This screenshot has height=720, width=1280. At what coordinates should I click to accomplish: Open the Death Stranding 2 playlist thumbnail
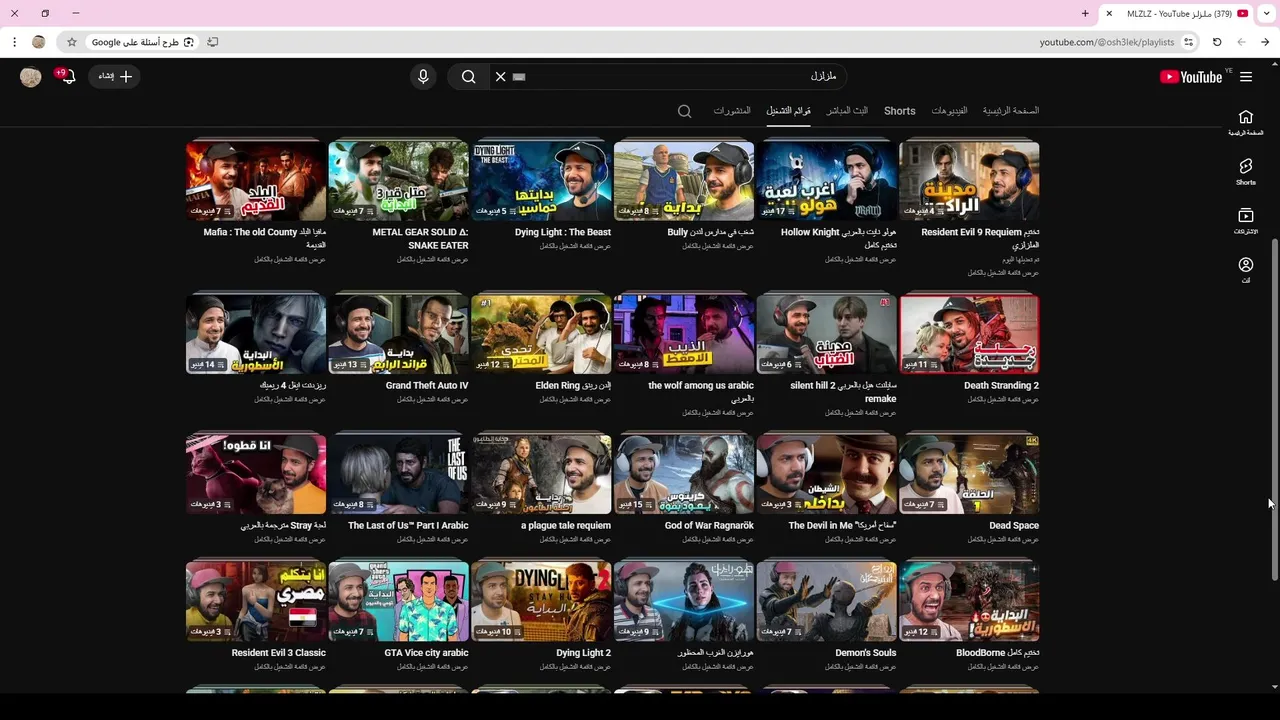969,334
